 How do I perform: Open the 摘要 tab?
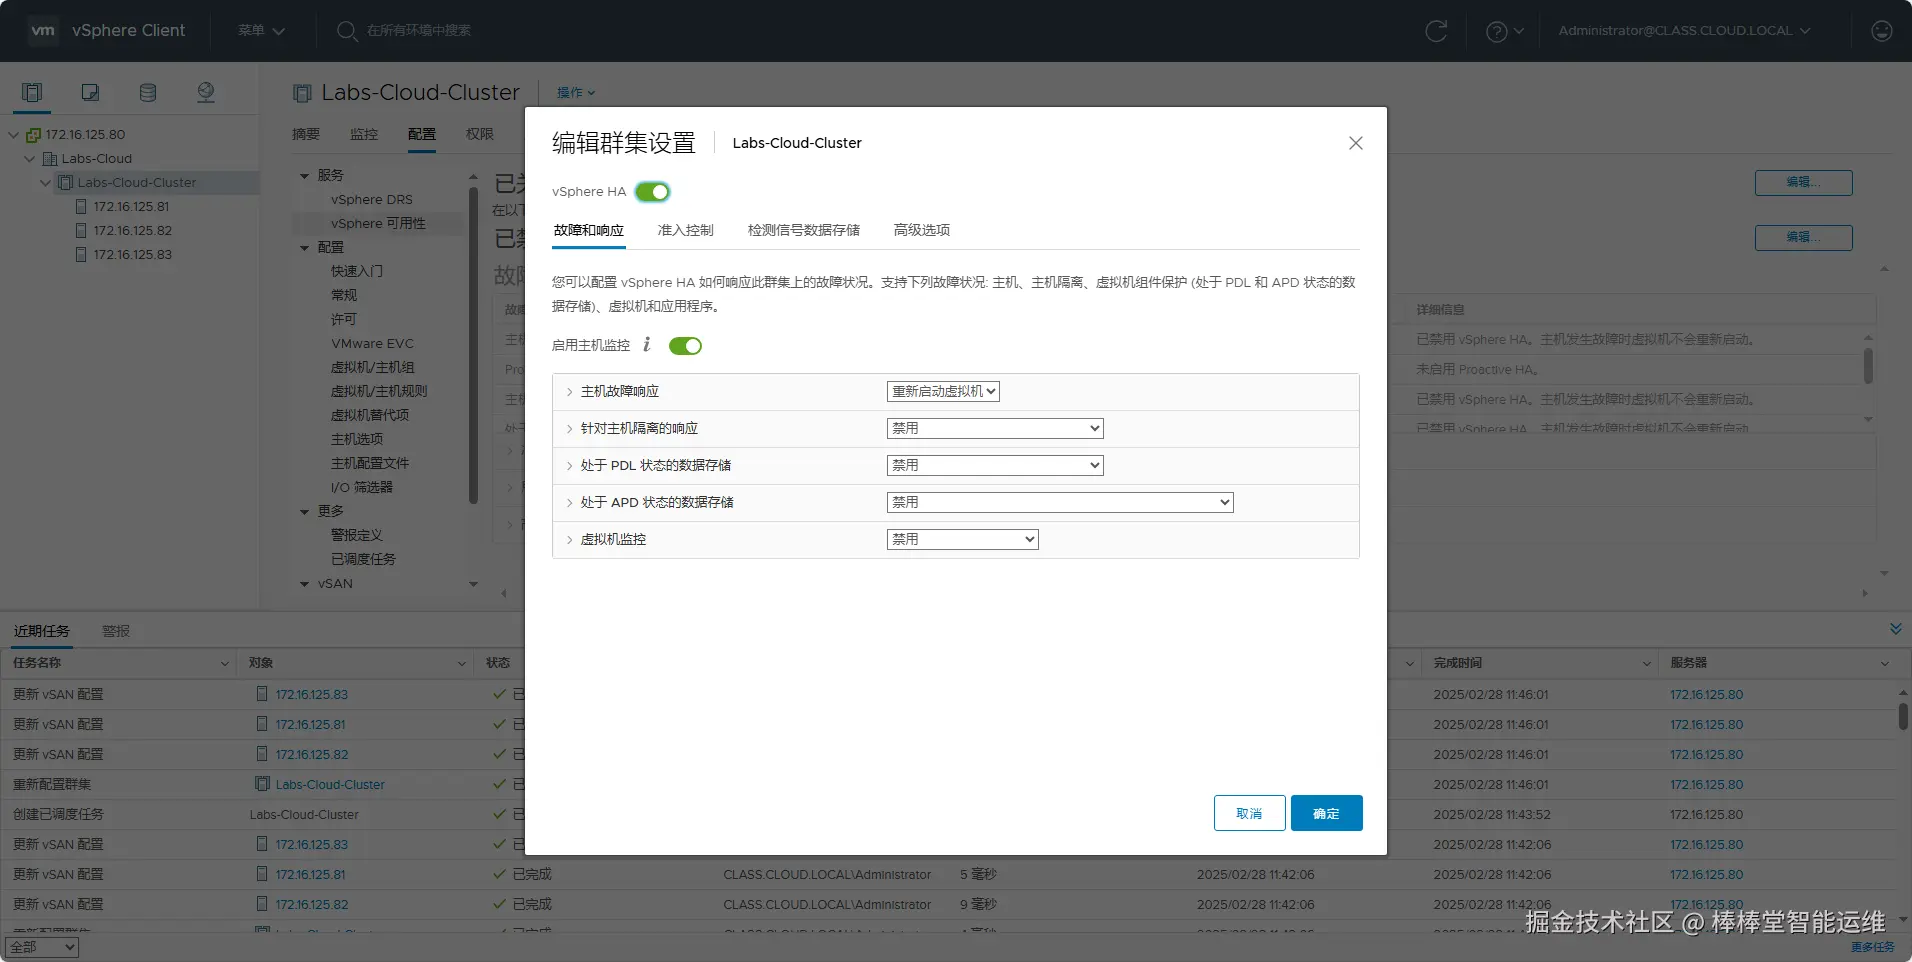[x=306, y=134]
